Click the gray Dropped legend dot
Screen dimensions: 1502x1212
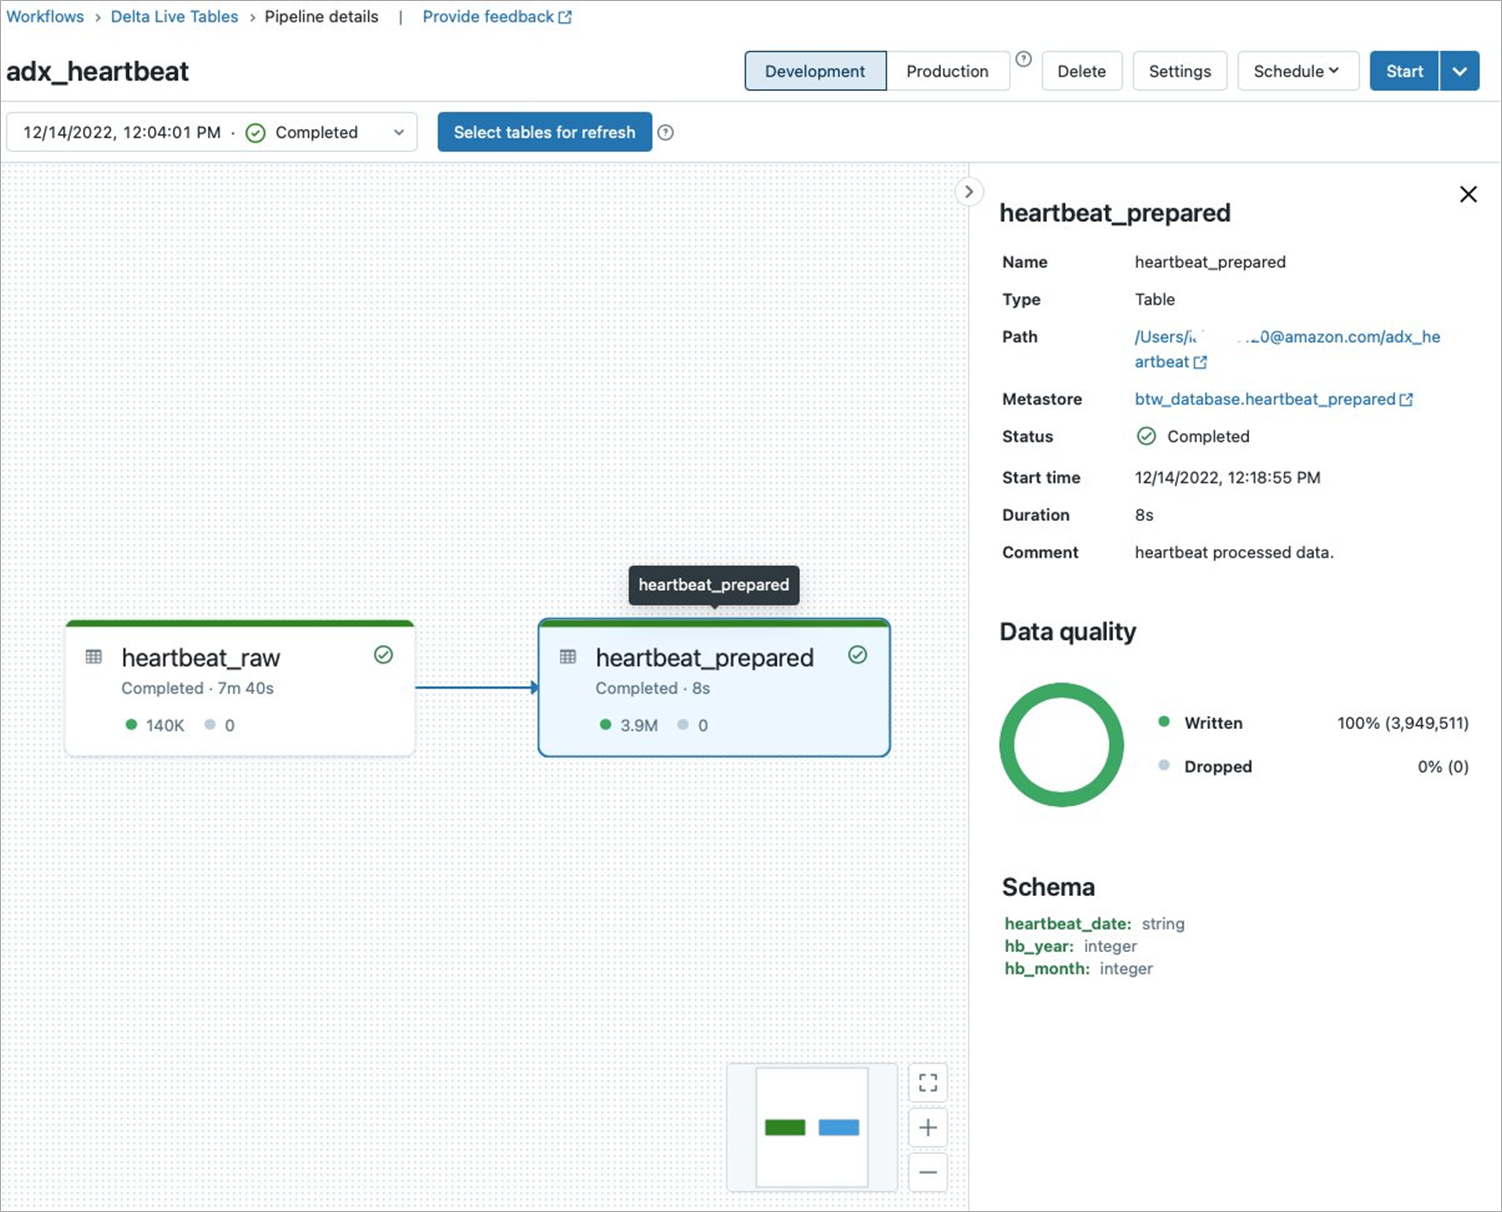click(1164, 766)
